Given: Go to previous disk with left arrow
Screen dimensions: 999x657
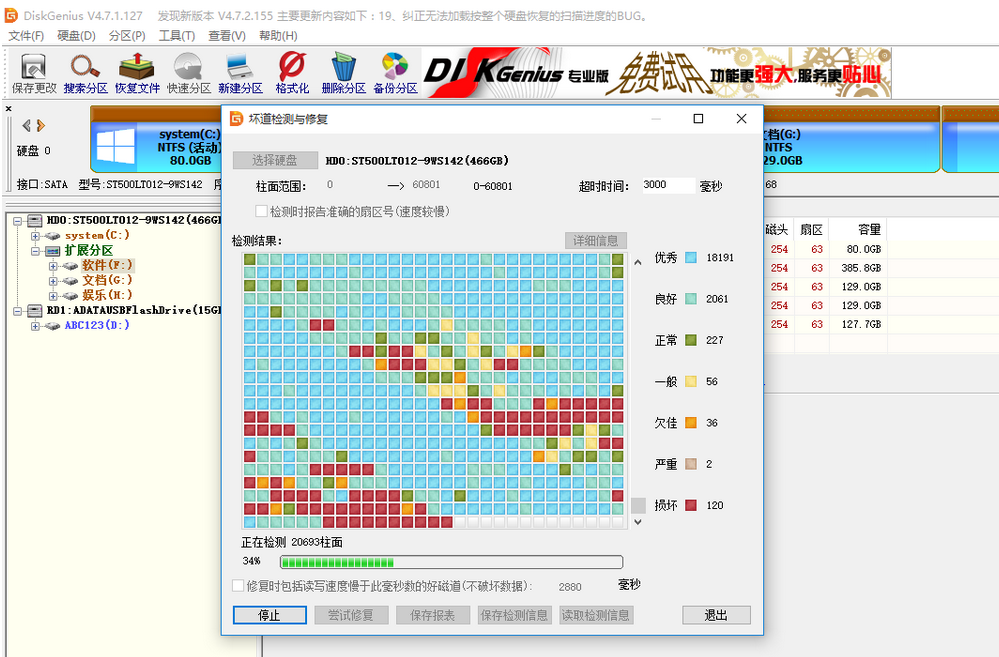Looking at the screenshot, I should point(26,126).
